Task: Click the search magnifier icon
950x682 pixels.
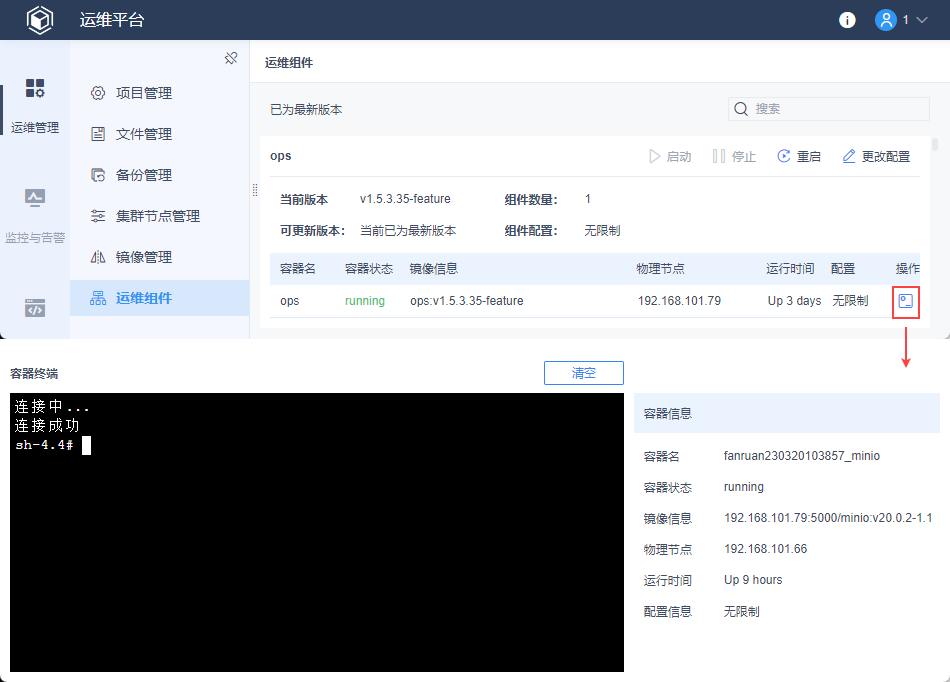Action: 741,109
